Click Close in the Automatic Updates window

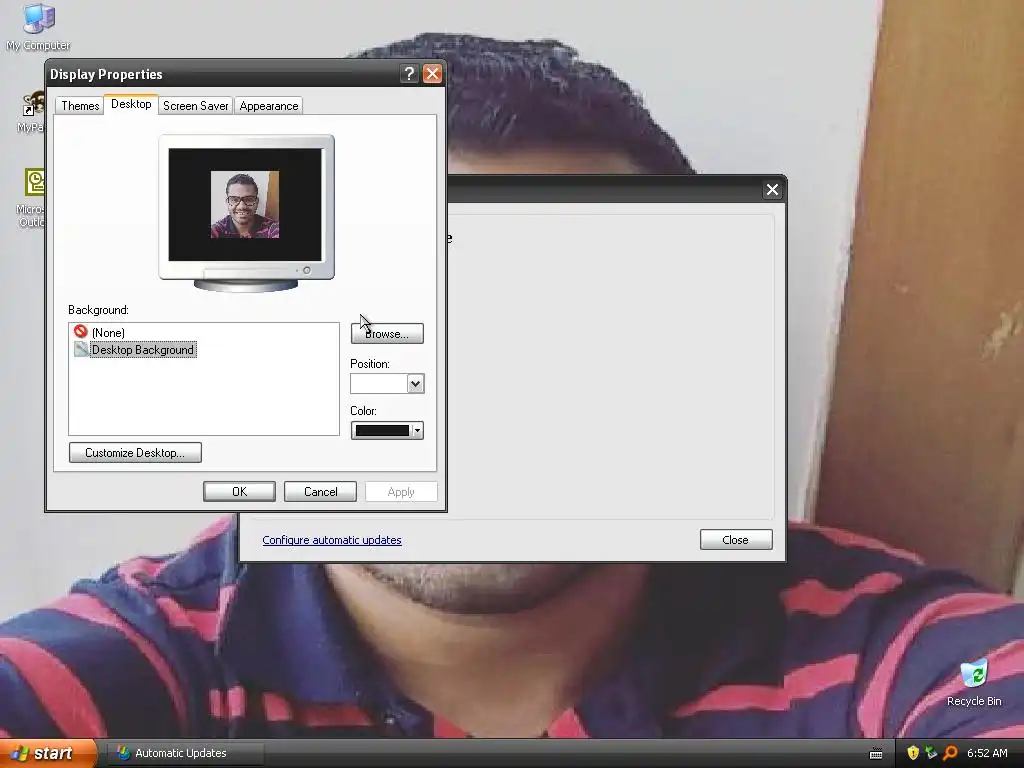click(x=736, y=539)
